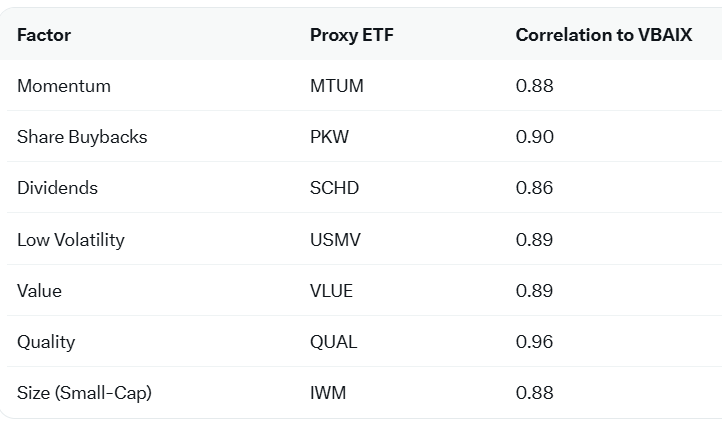
Task: Select the Momentum factor cell
Action: point(64,86)
